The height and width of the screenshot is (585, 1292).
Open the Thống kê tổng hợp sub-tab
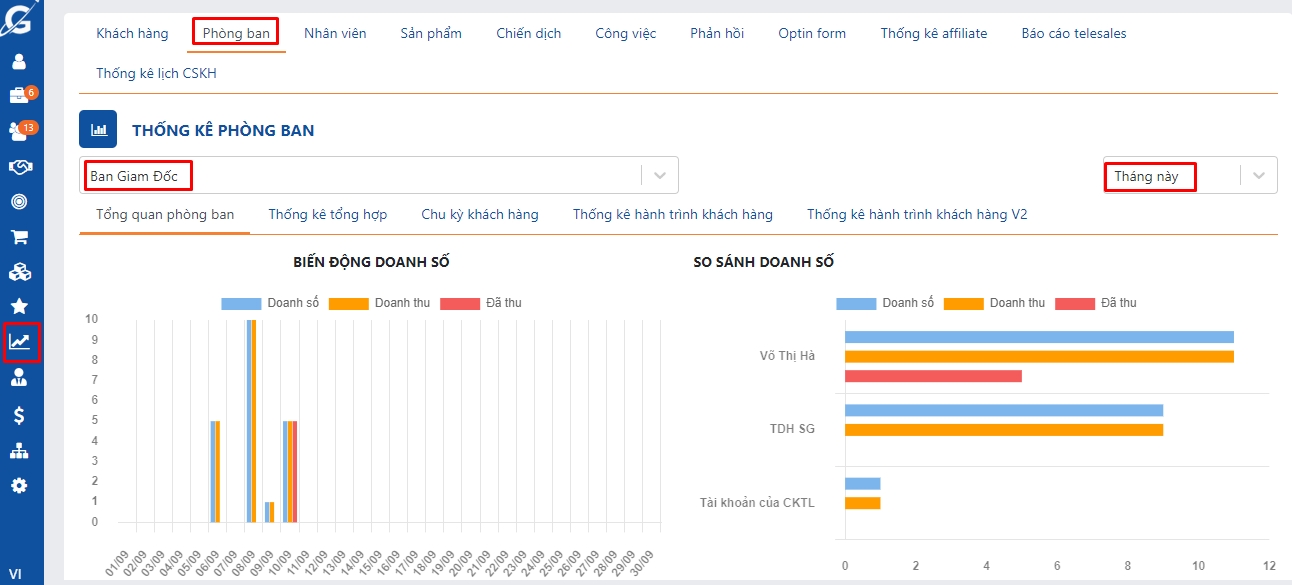327,214
